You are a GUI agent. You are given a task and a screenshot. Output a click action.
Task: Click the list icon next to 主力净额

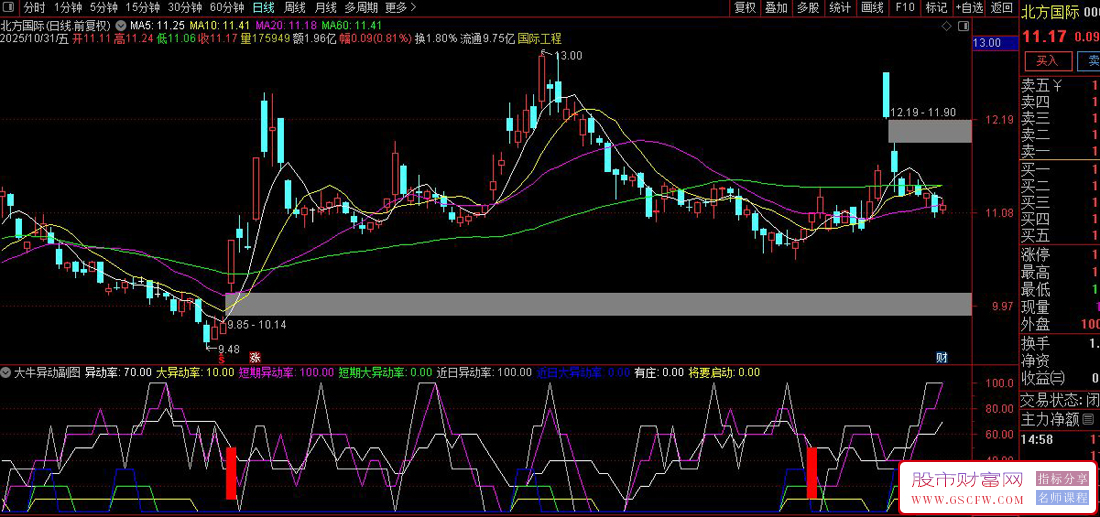pyautogui.click(x=1088, y=419)
